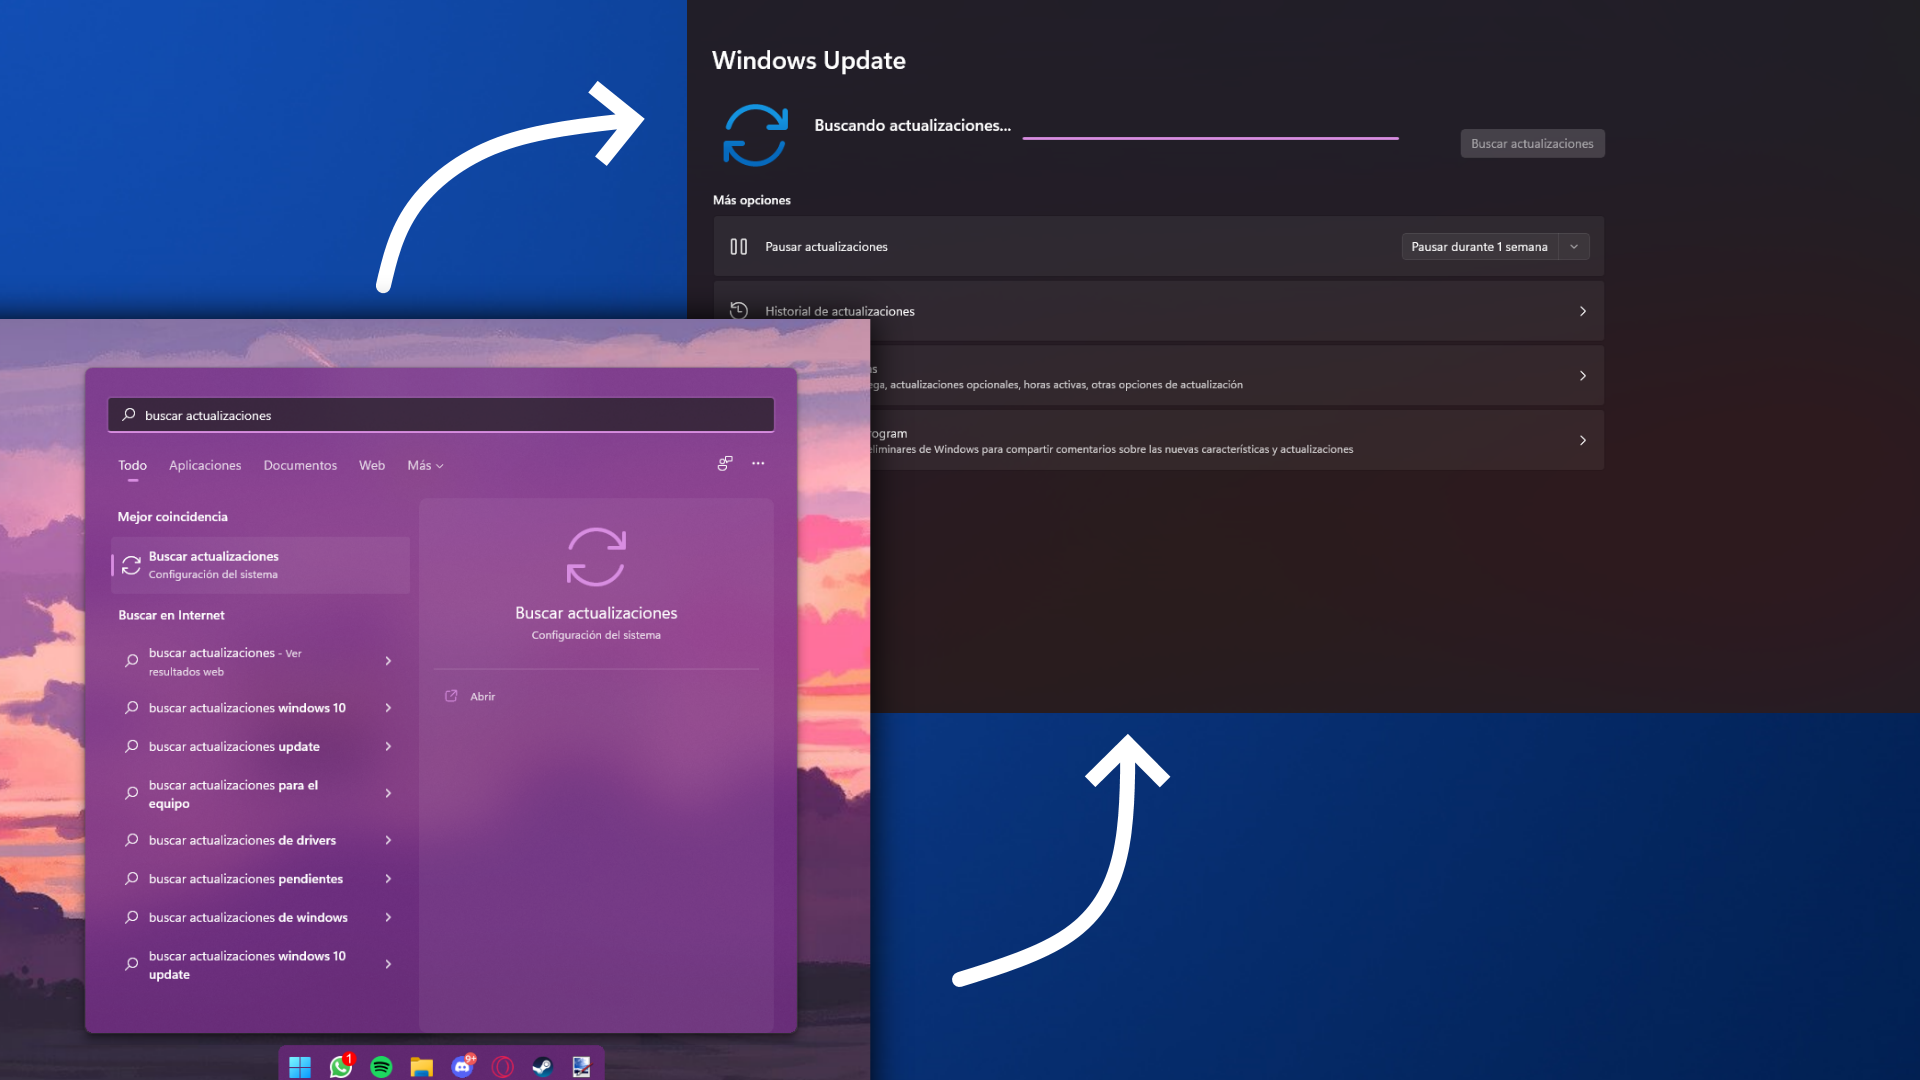Screen dimensions: 1920x1080
Task: Open WhatsApp from the taskbar
Action: [340, 1066]
